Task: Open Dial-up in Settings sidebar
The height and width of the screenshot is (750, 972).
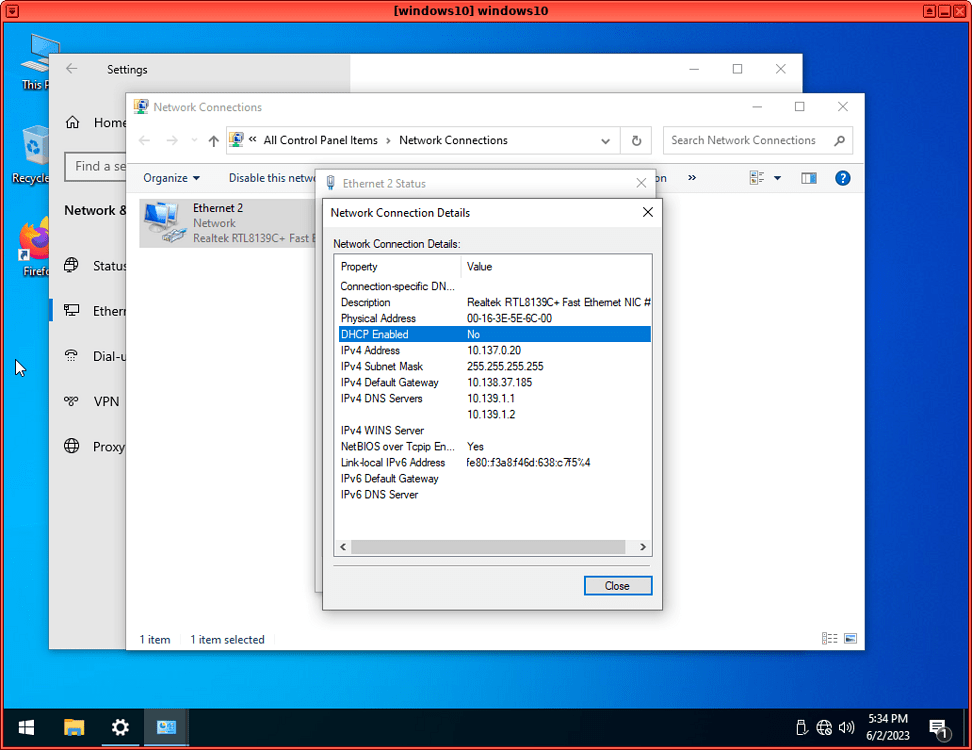Action: pos(95,356)
